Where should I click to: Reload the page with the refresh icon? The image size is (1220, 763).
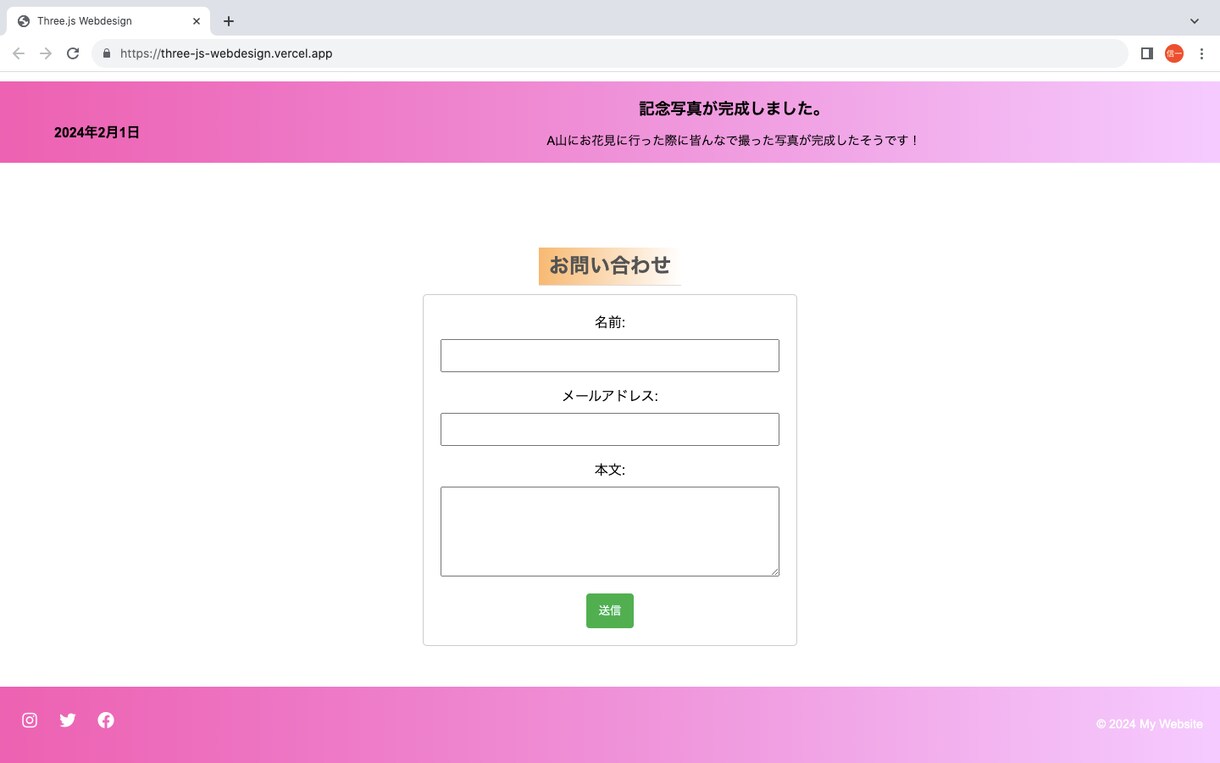click(73, 53)
